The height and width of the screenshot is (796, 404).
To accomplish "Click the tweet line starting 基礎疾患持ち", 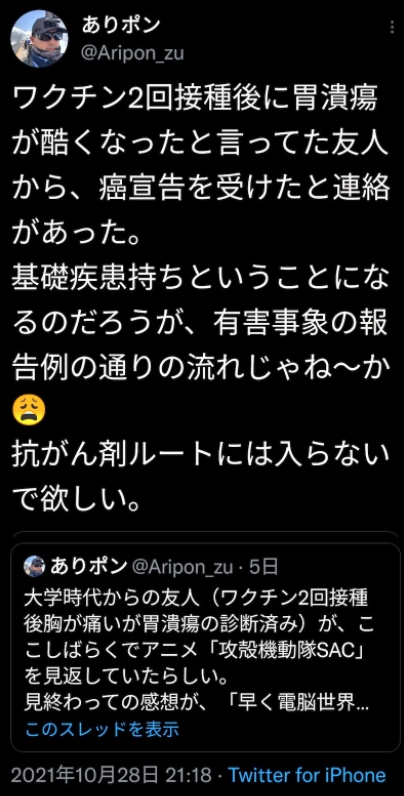I will [200, 278].
